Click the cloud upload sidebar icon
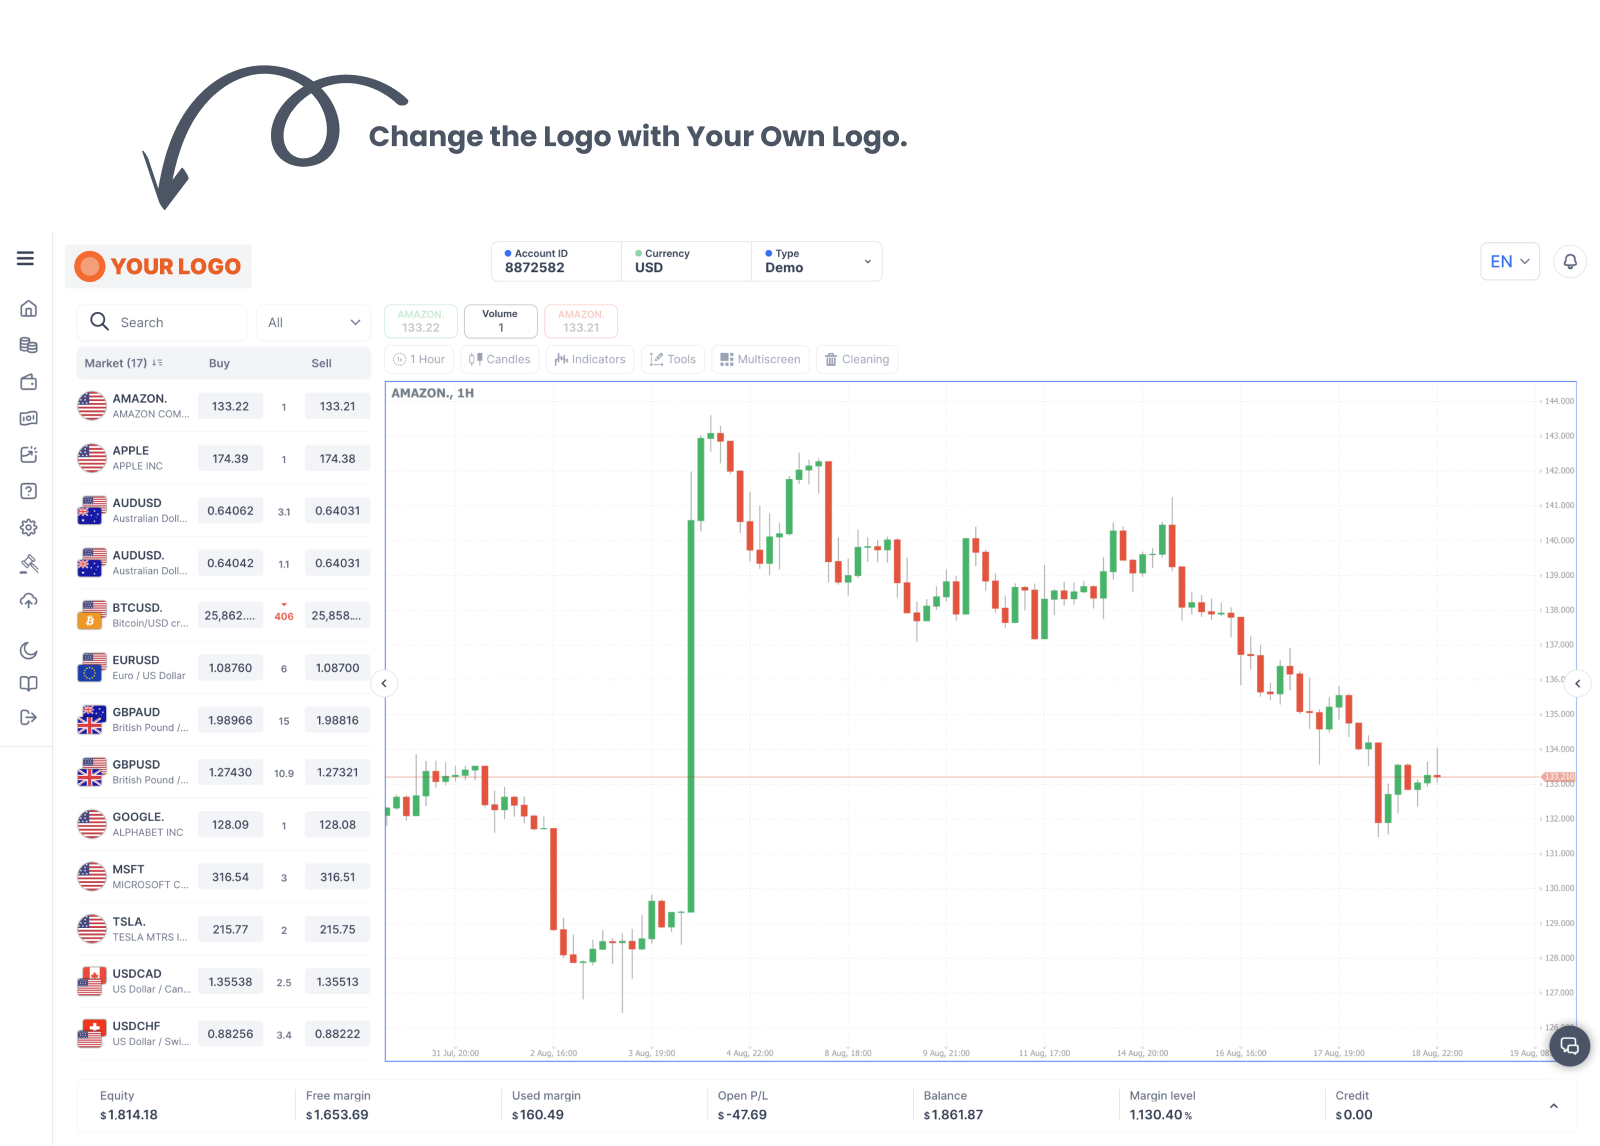Image resolution: width=1600 pixels, height=1146 pixels. [29, 601]
